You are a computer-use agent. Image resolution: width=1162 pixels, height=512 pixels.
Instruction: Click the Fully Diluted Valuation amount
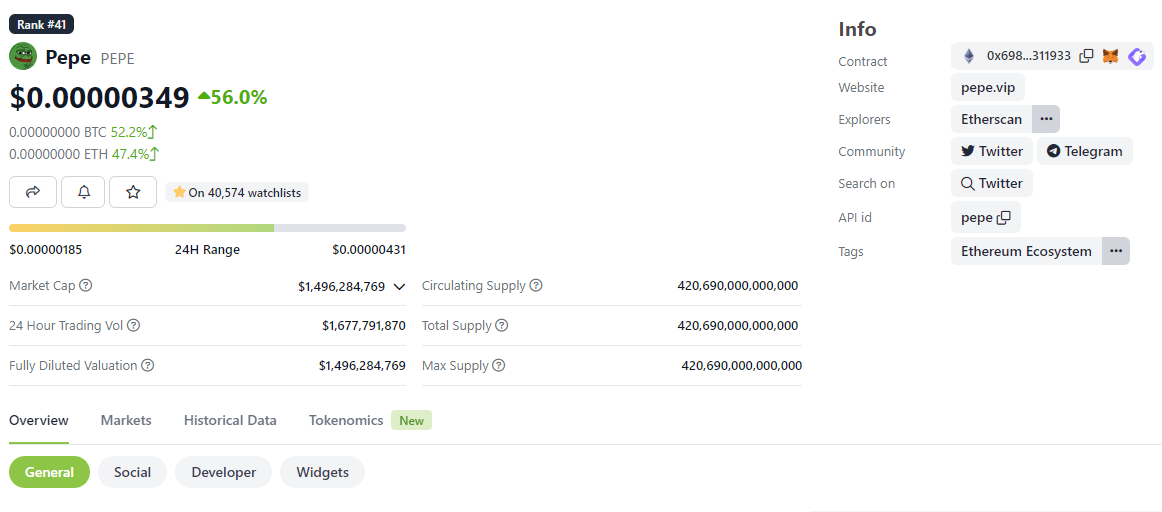[362, 365]
